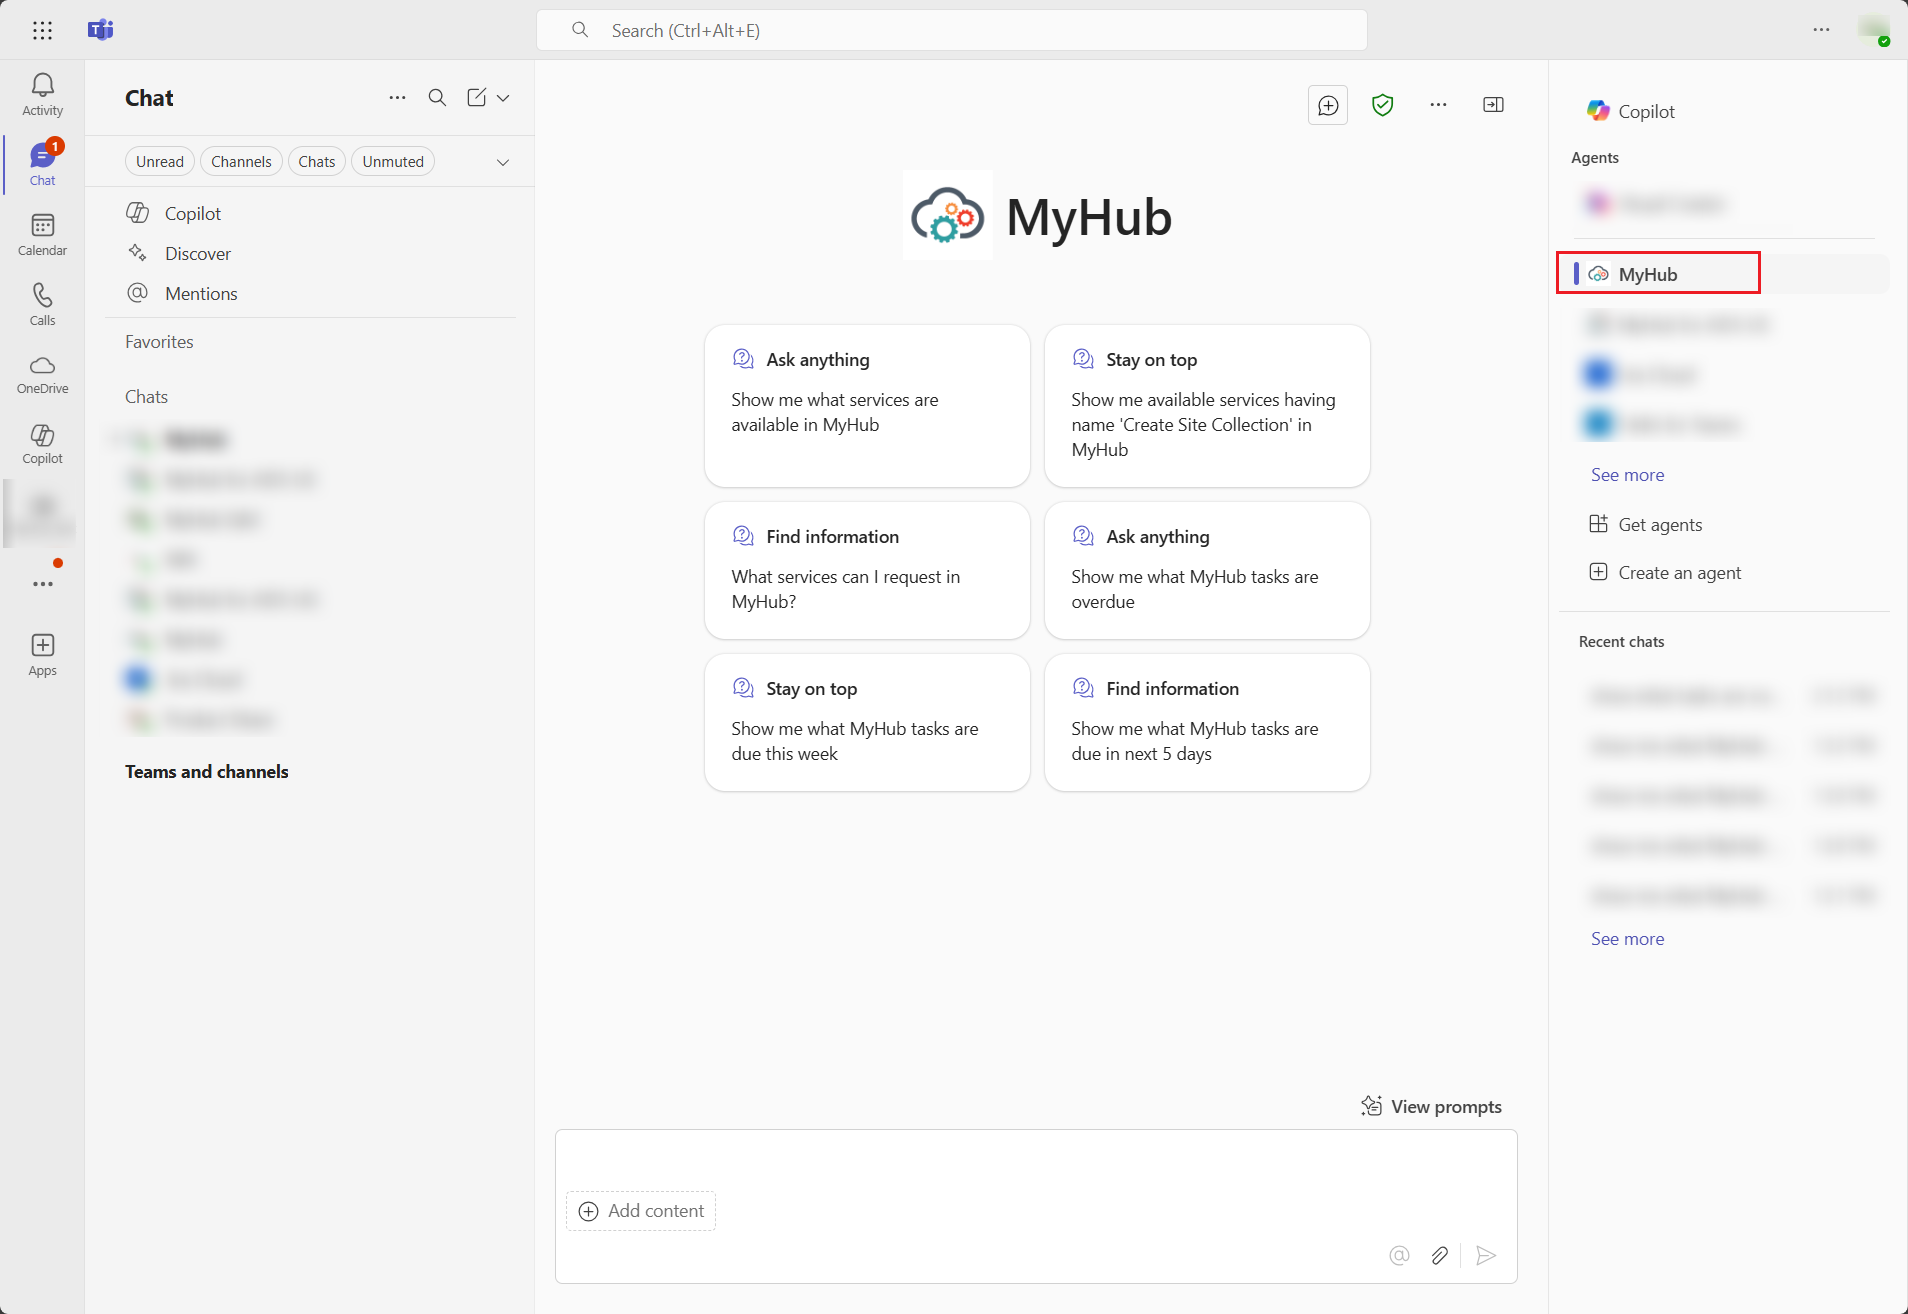Start a new Copilot chat
The image size is (1908, 1314).
click(x=1327, y=105)
